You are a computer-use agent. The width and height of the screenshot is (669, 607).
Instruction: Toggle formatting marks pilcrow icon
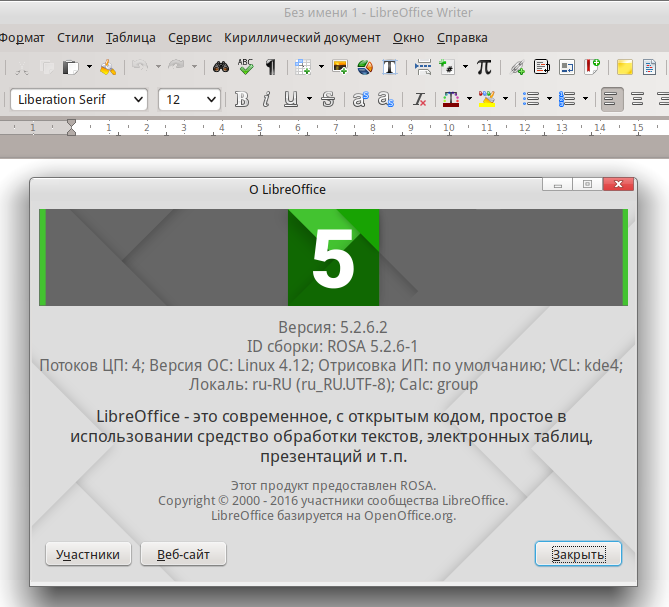pos(271,67)
